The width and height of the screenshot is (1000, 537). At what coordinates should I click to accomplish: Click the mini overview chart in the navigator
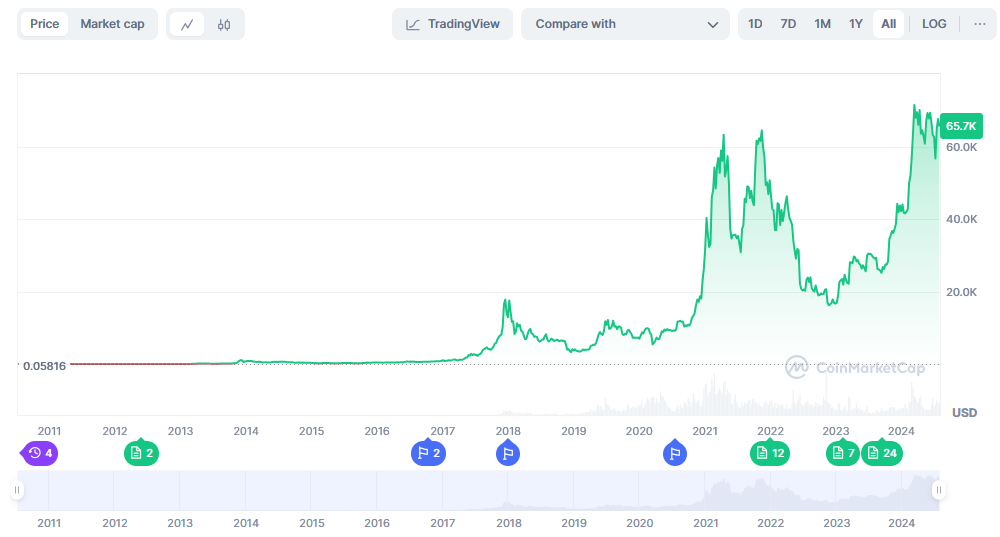point(478,490)
